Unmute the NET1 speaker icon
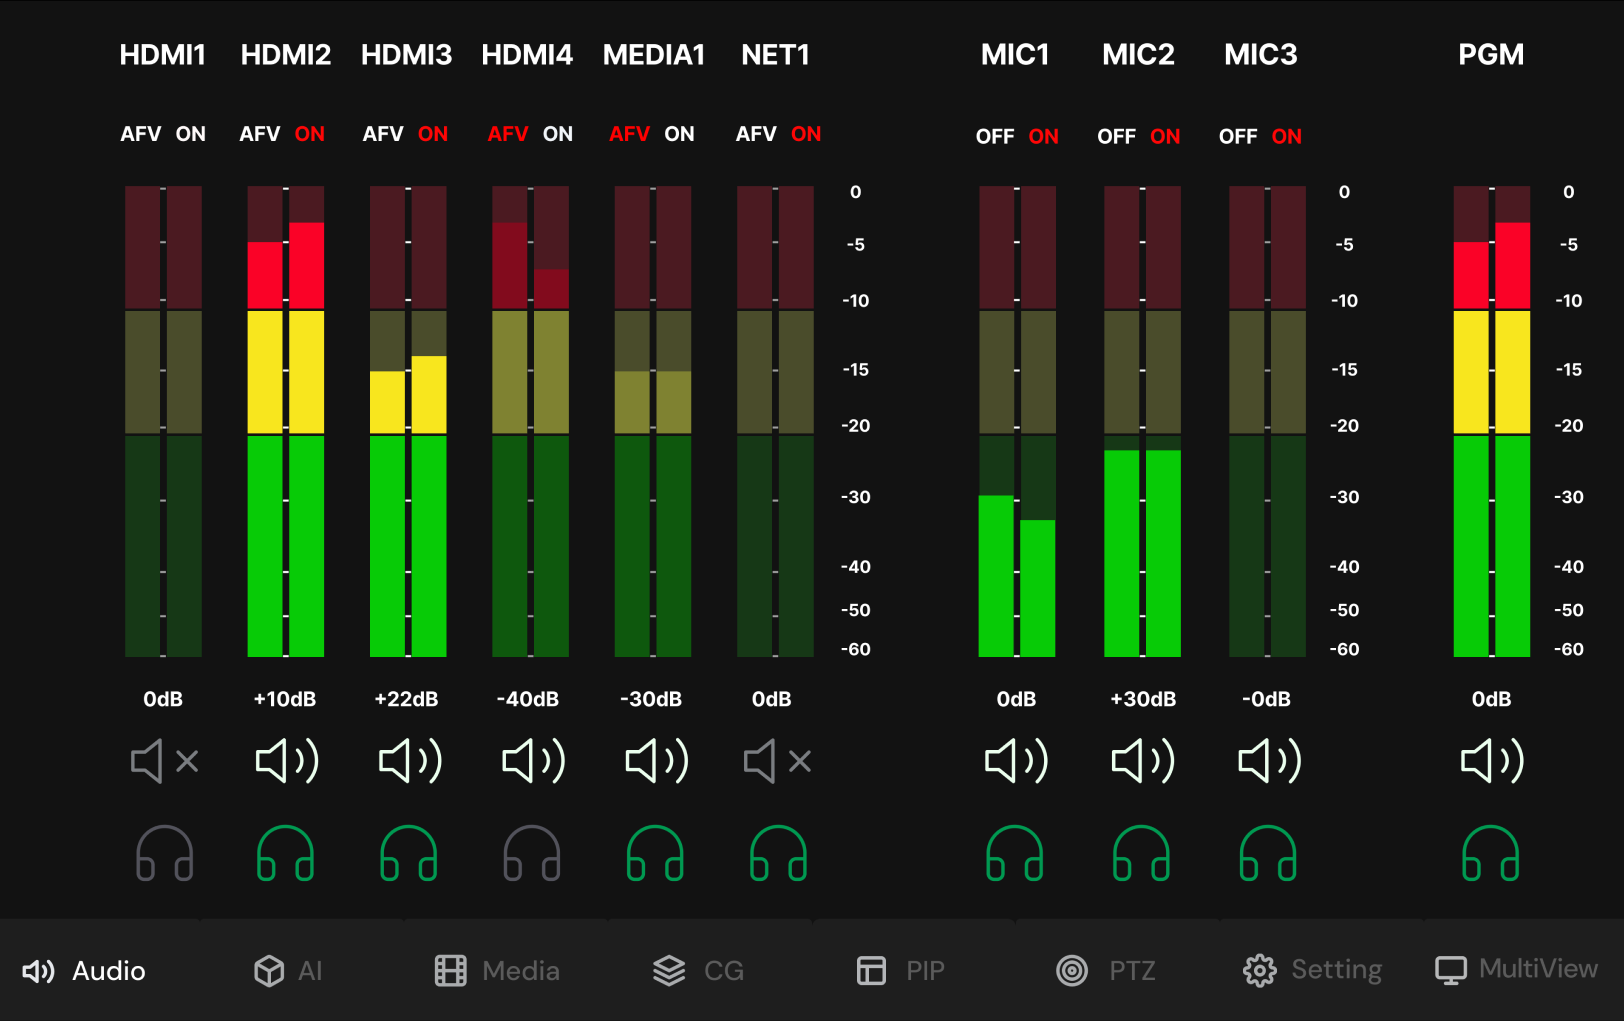The width and height of the screenshot is (1624, 1021). click(x=777, y=761)
